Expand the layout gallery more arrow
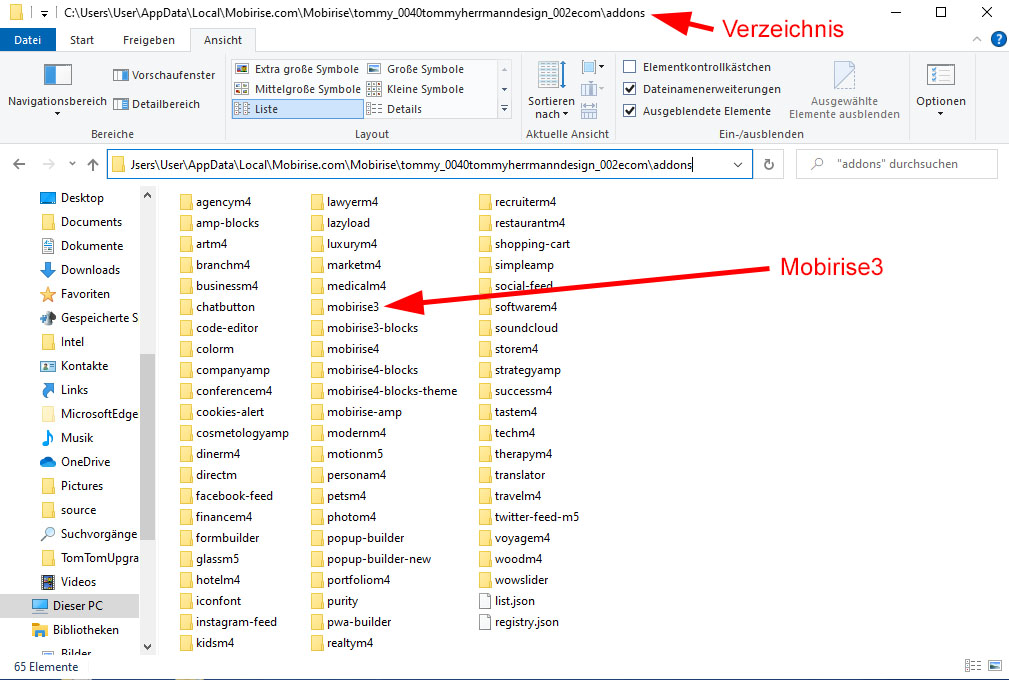Screen dimensions: 1009x680 (x=504, y=109)
